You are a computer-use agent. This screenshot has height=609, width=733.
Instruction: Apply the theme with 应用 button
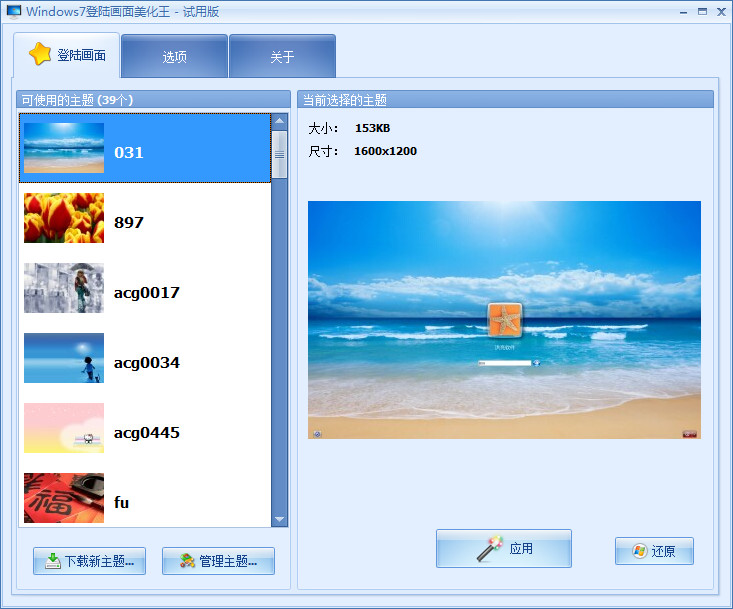tap(504, 548)
